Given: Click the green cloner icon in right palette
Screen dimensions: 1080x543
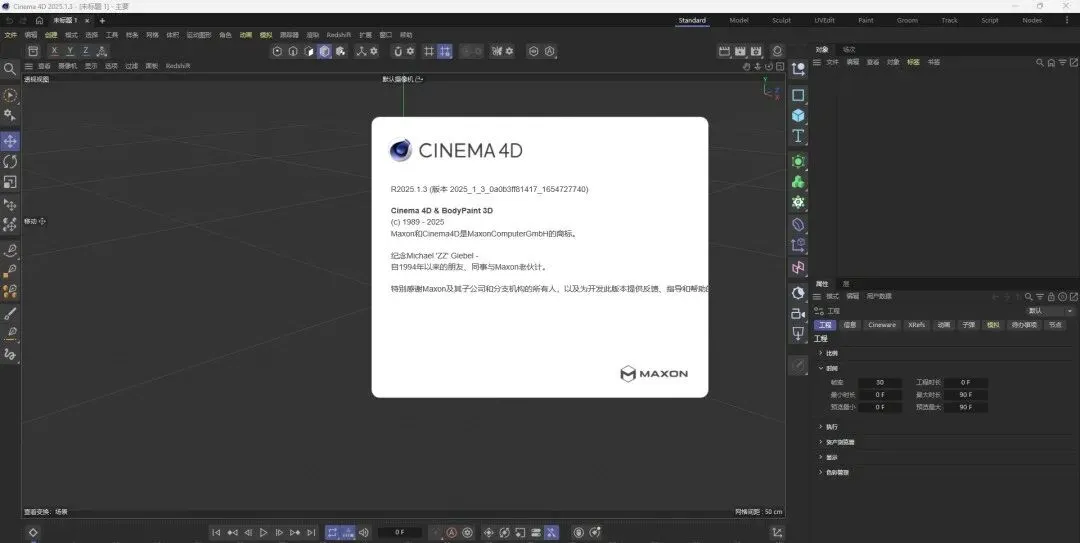Looking at the screenshot, I should click(798, 182).
